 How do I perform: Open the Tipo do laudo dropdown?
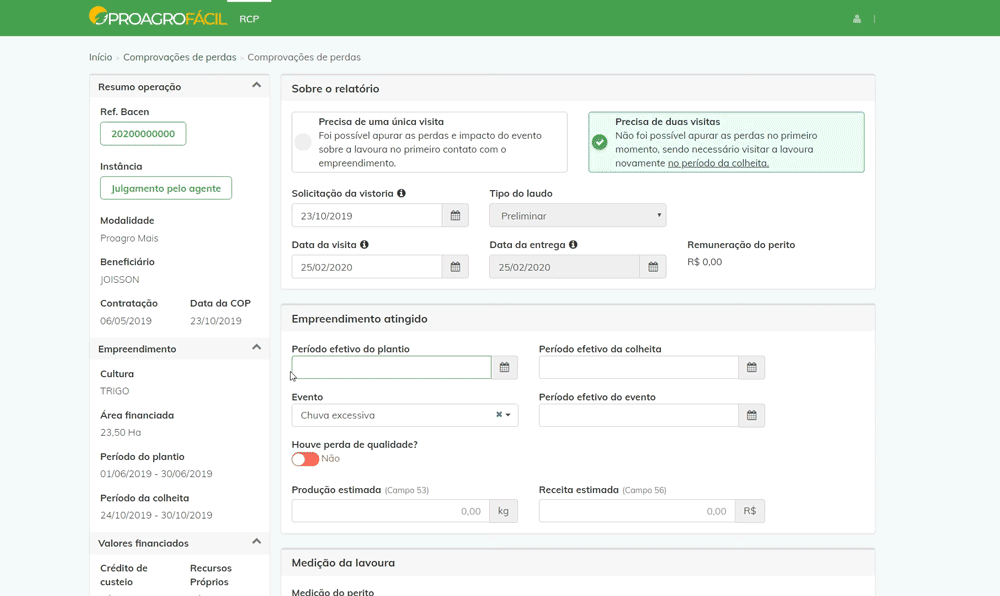click(x=578, y=215)
